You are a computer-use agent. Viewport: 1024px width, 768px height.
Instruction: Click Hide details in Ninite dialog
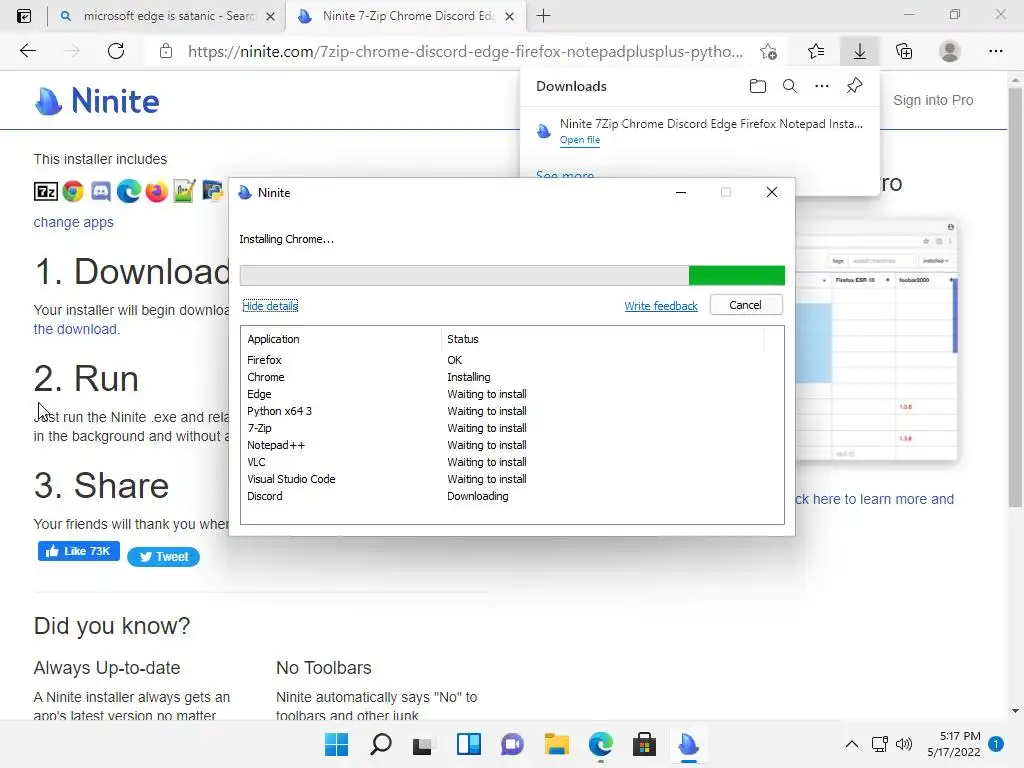tap(270, 306)
